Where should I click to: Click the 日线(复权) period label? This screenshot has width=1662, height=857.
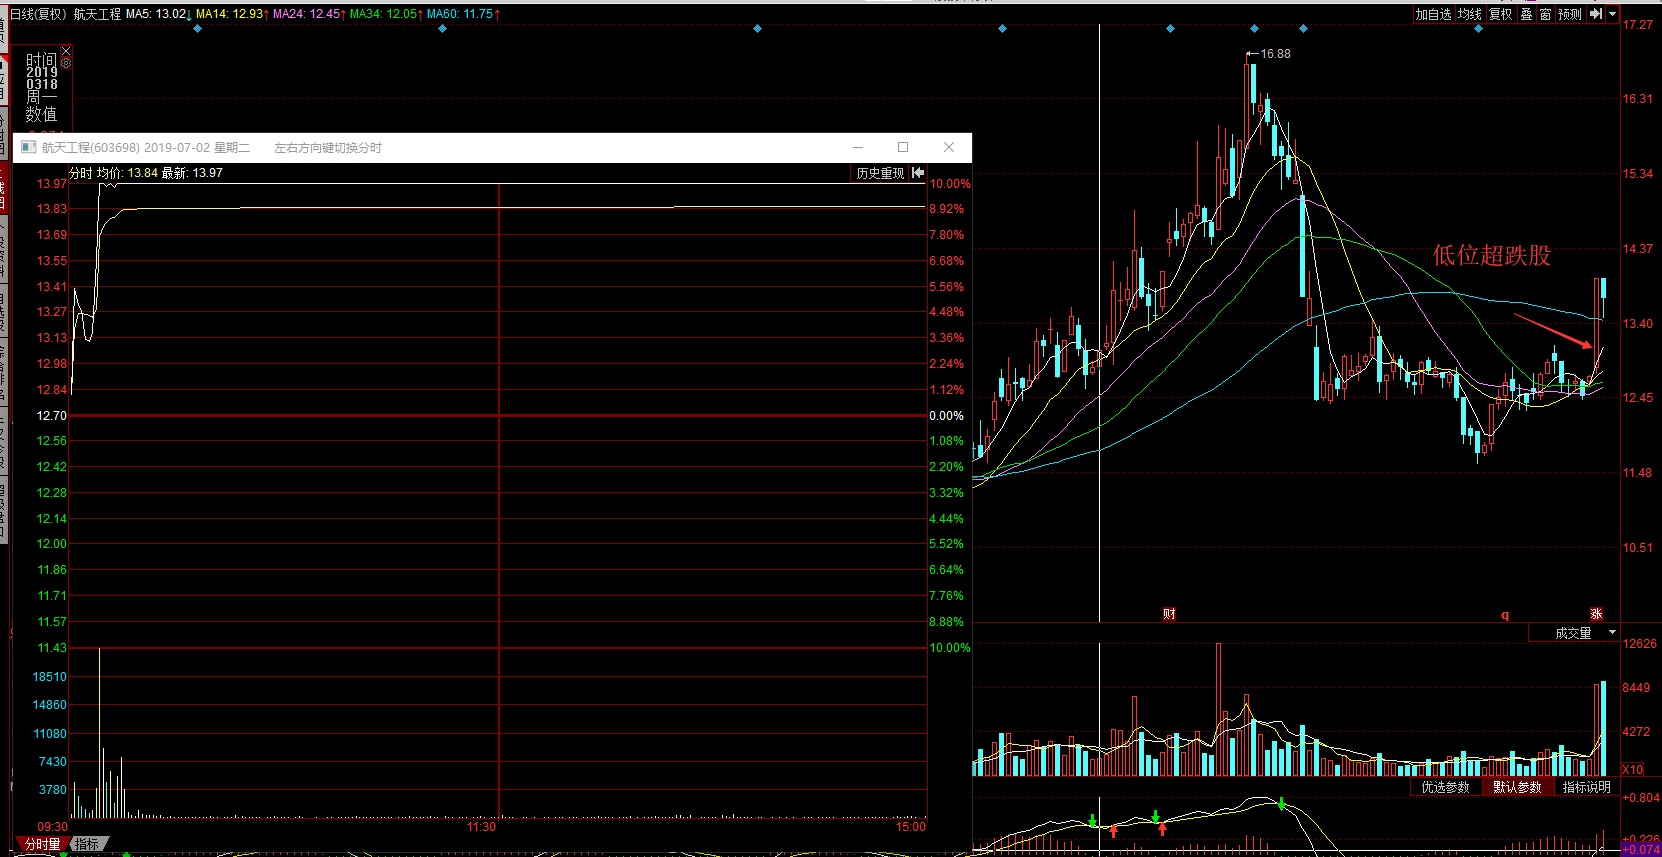[38, 14]
